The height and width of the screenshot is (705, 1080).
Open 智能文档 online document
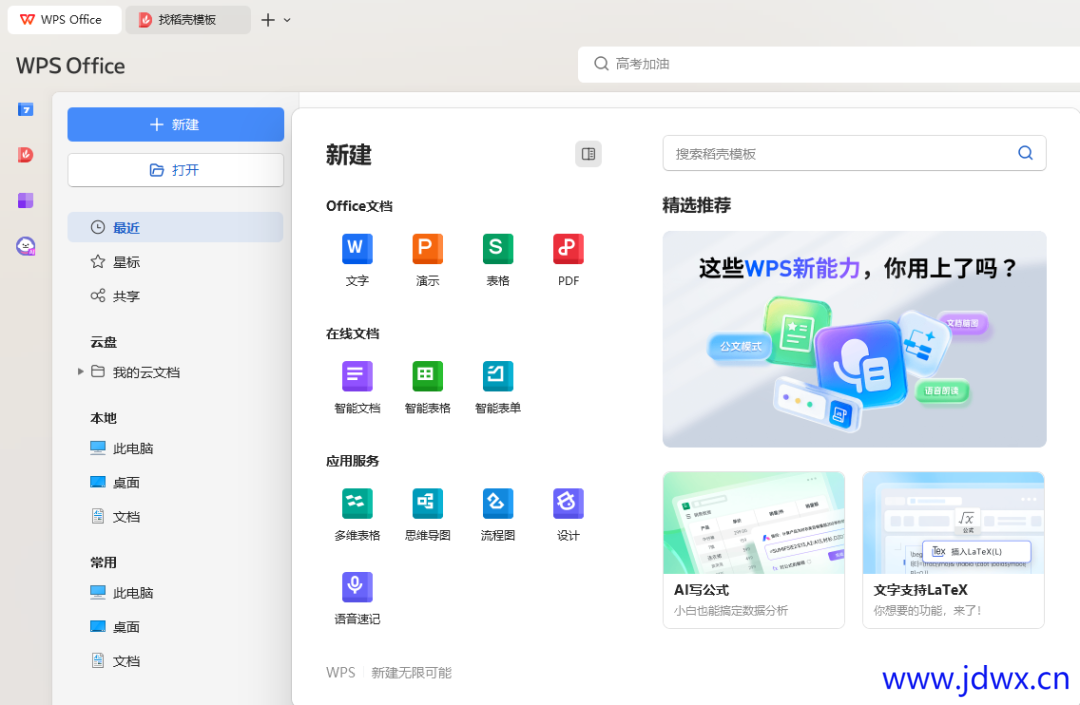[357, 387]
